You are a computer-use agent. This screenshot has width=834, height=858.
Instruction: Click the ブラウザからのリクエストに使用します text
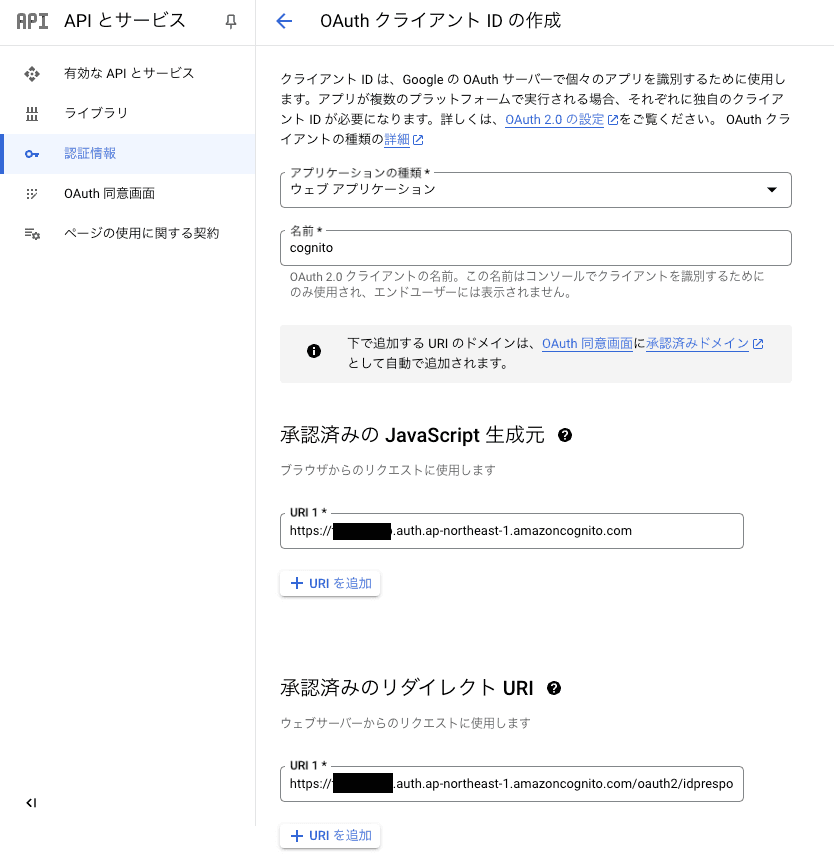388,470
